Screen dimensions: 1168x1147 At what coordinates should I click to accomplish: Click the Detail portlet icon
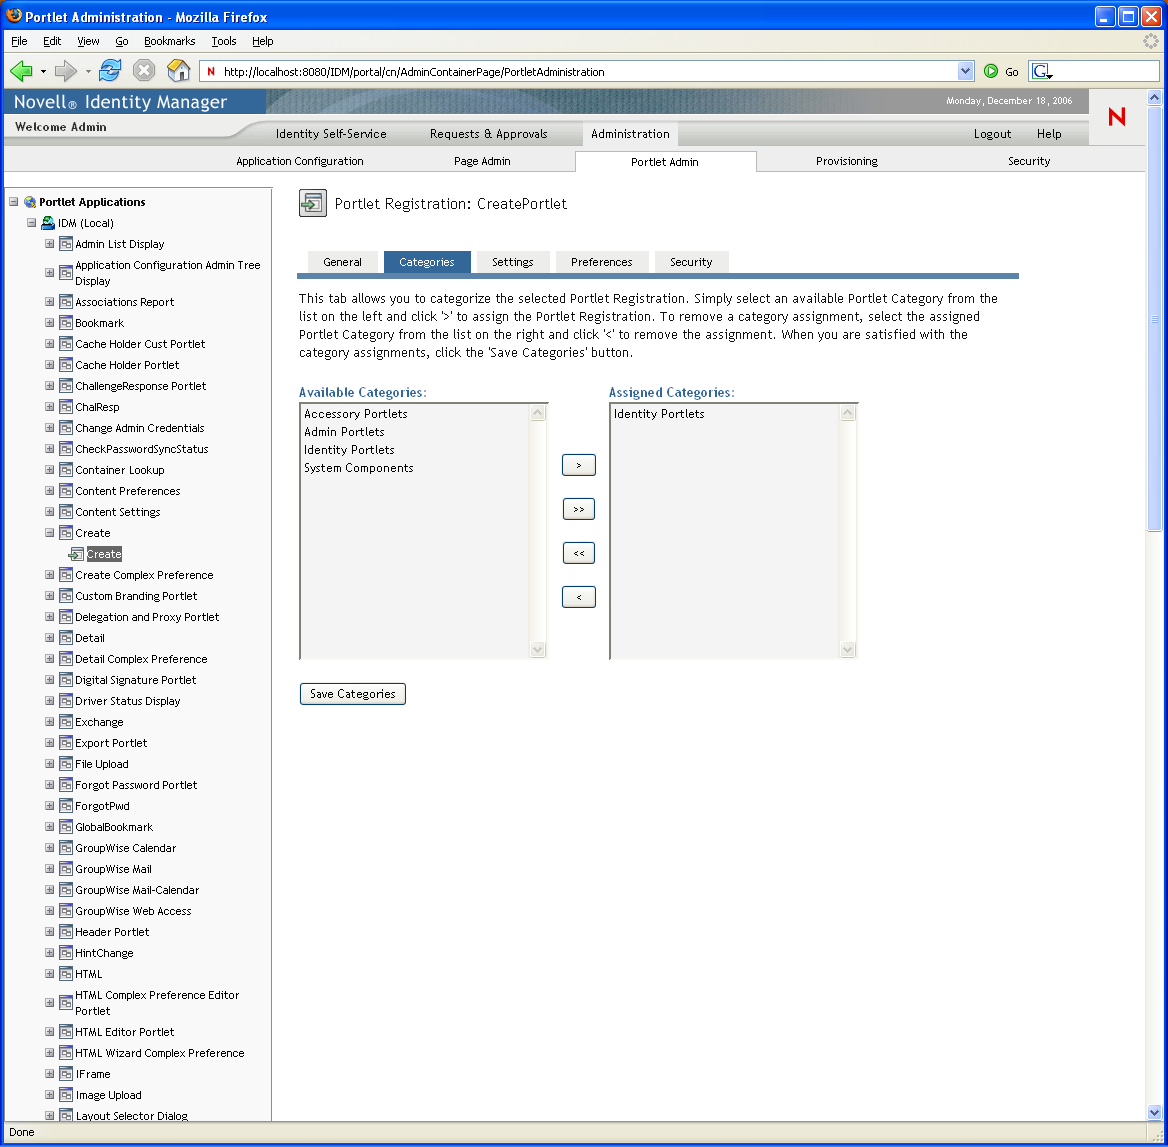66,638
